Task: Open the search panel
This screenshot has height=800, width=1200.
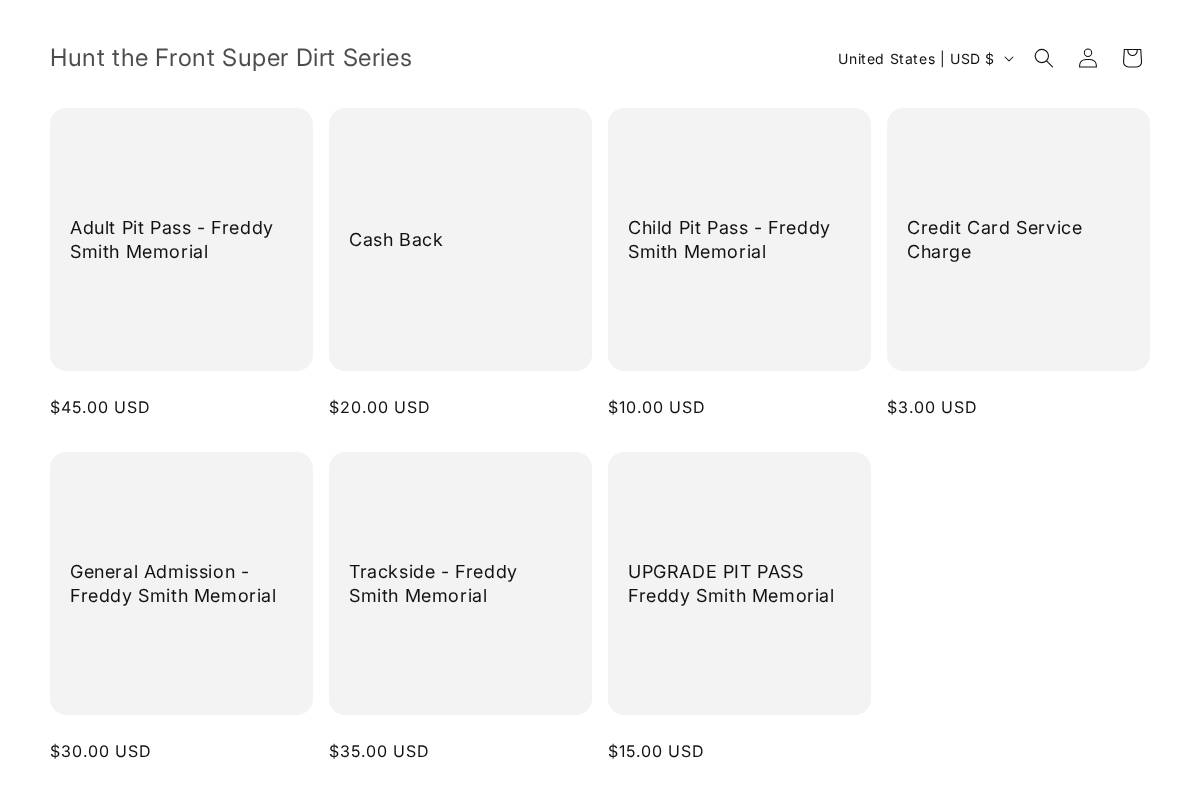Action: [1043, 57]
